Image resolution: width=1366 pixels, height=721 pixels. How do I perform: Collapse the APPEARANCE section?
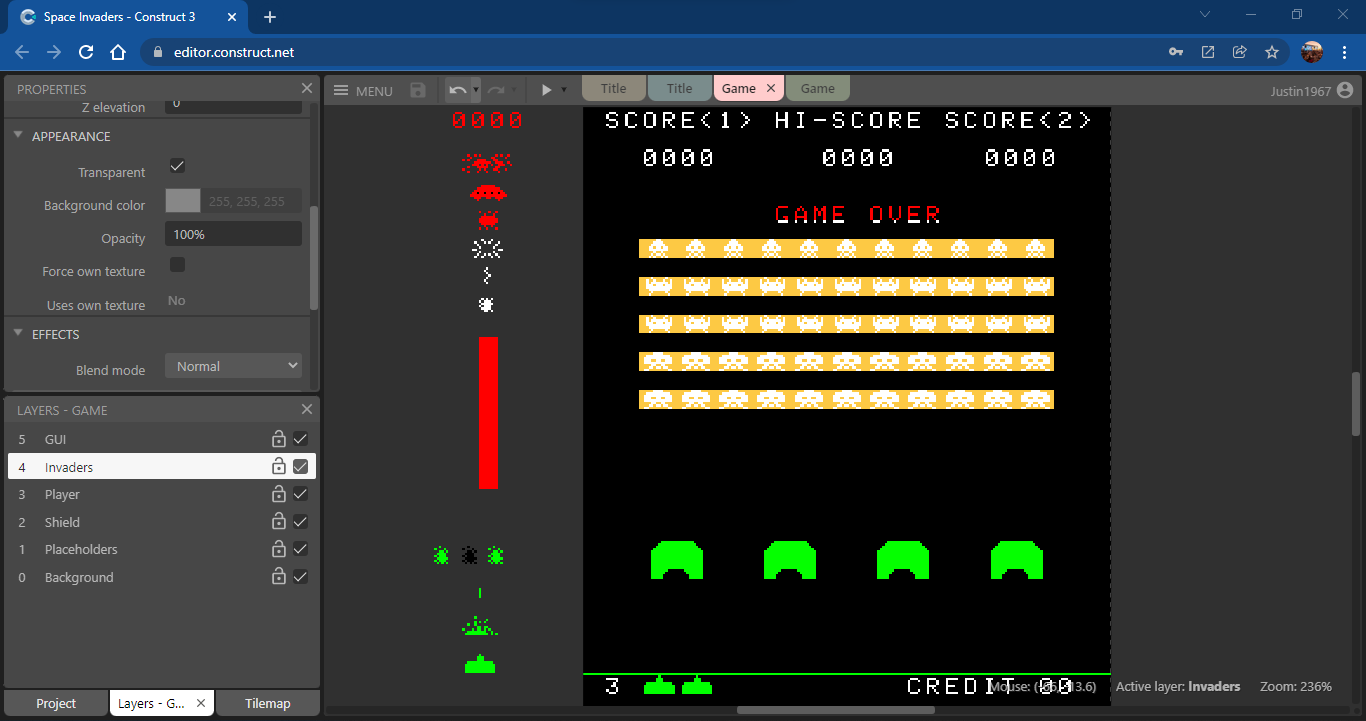(x=18, y=135)
